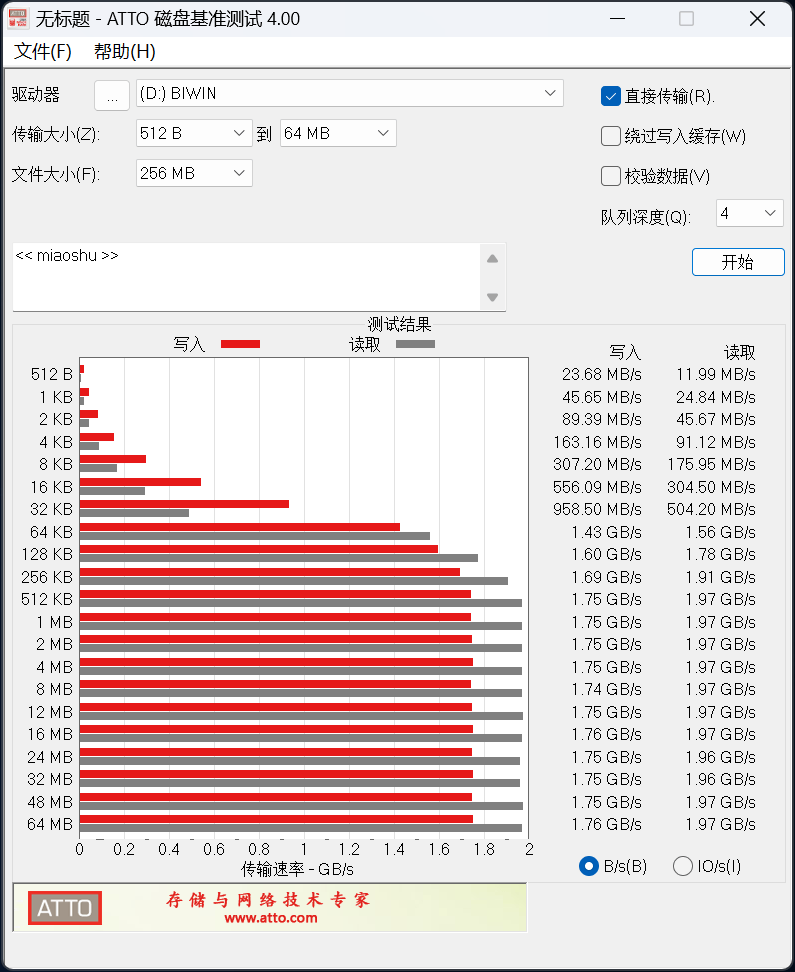
Task: Open the 文件(F) menu
Action: coord(43,51)
